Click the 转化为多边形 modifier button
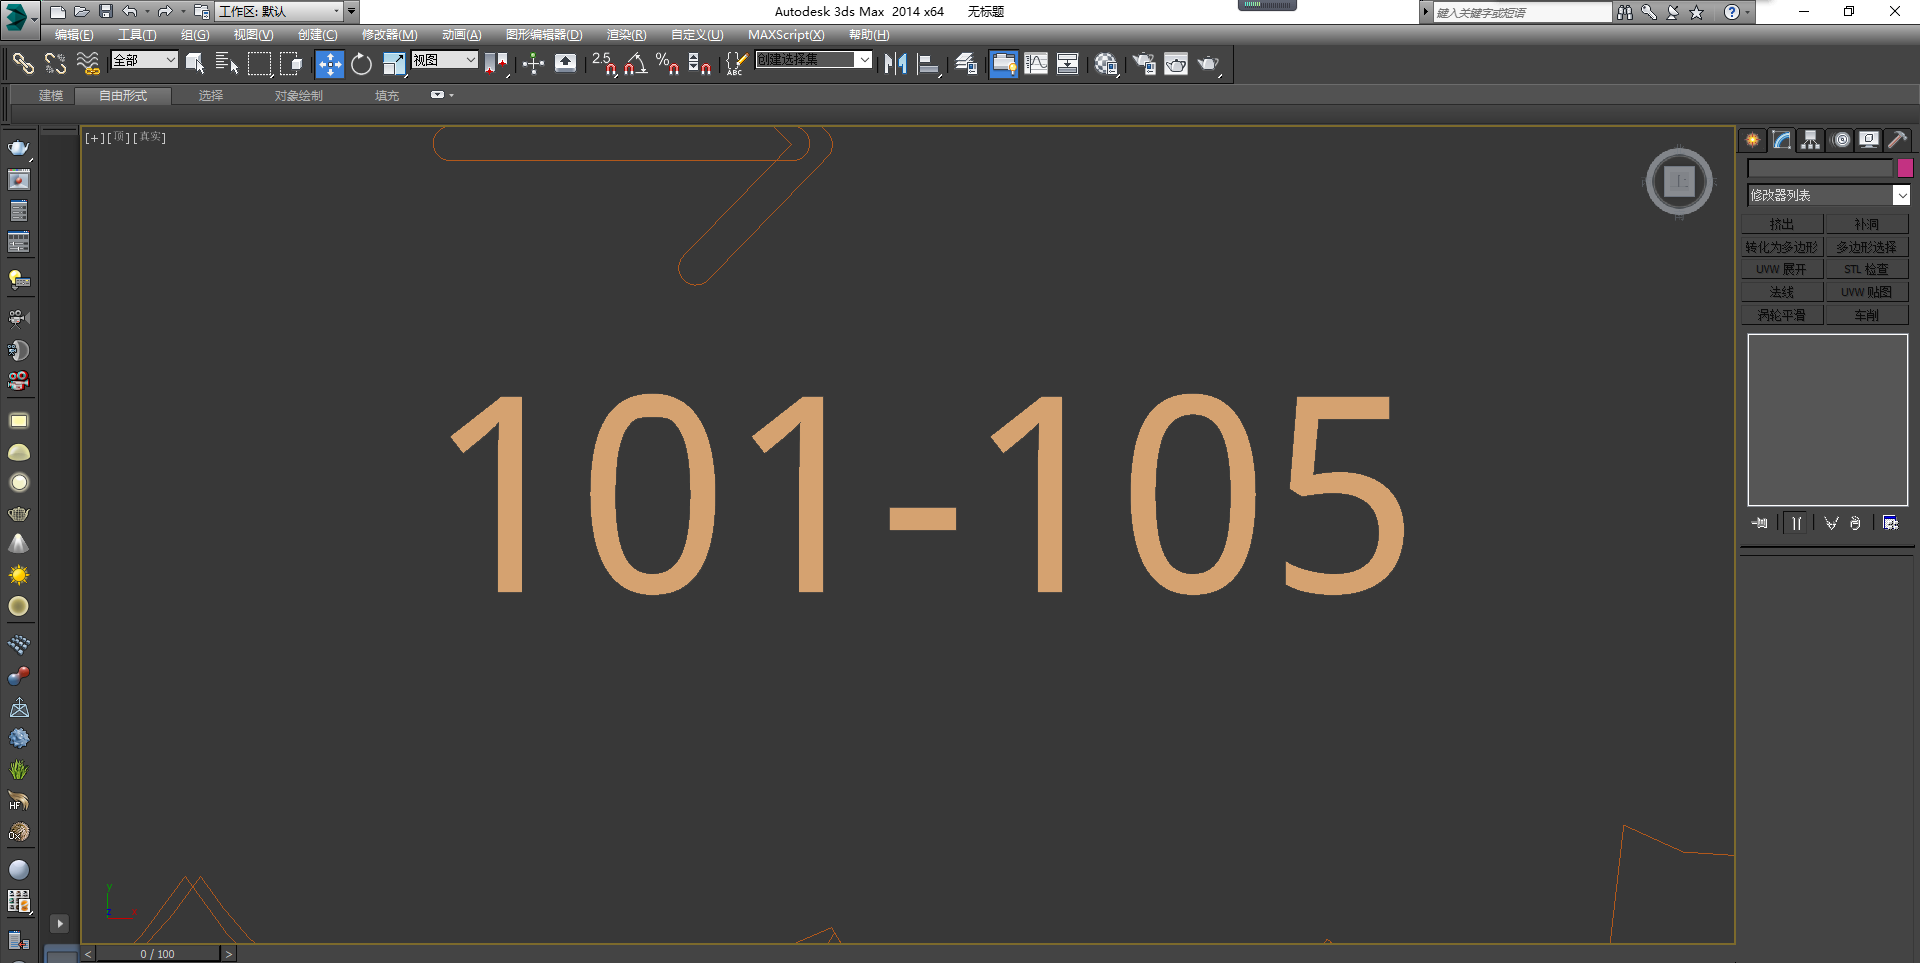This screenshot has height=963, width=1920. point(1782,247)
